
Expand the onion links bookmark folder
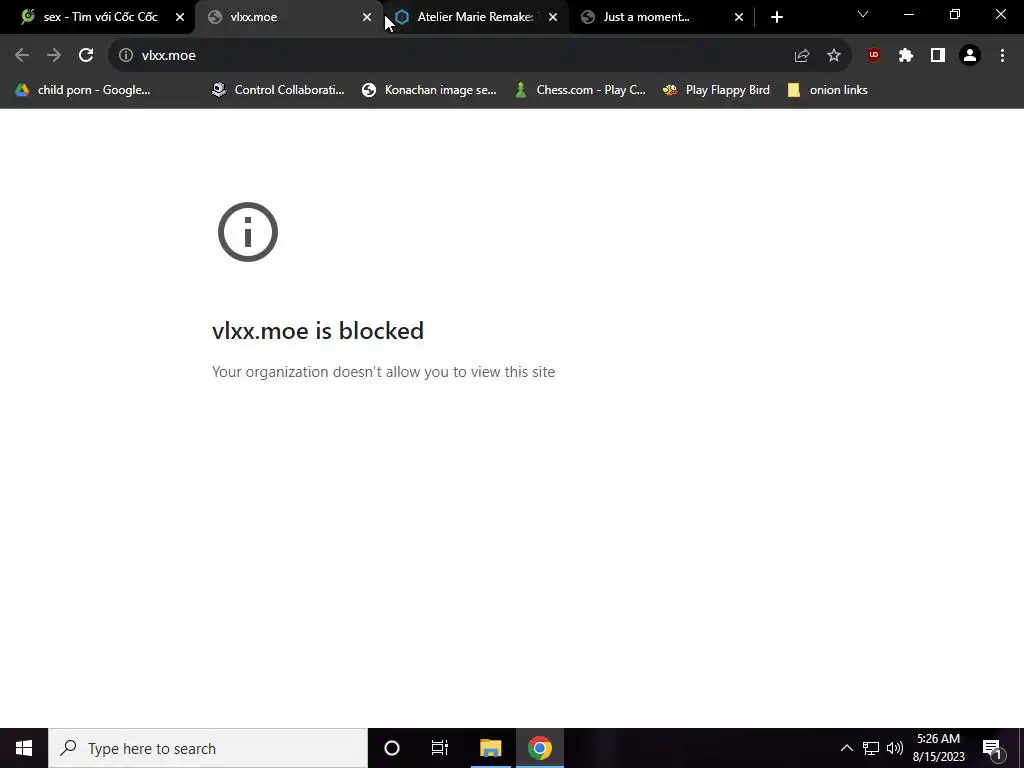pyautogui.click(x=827, y=90)
